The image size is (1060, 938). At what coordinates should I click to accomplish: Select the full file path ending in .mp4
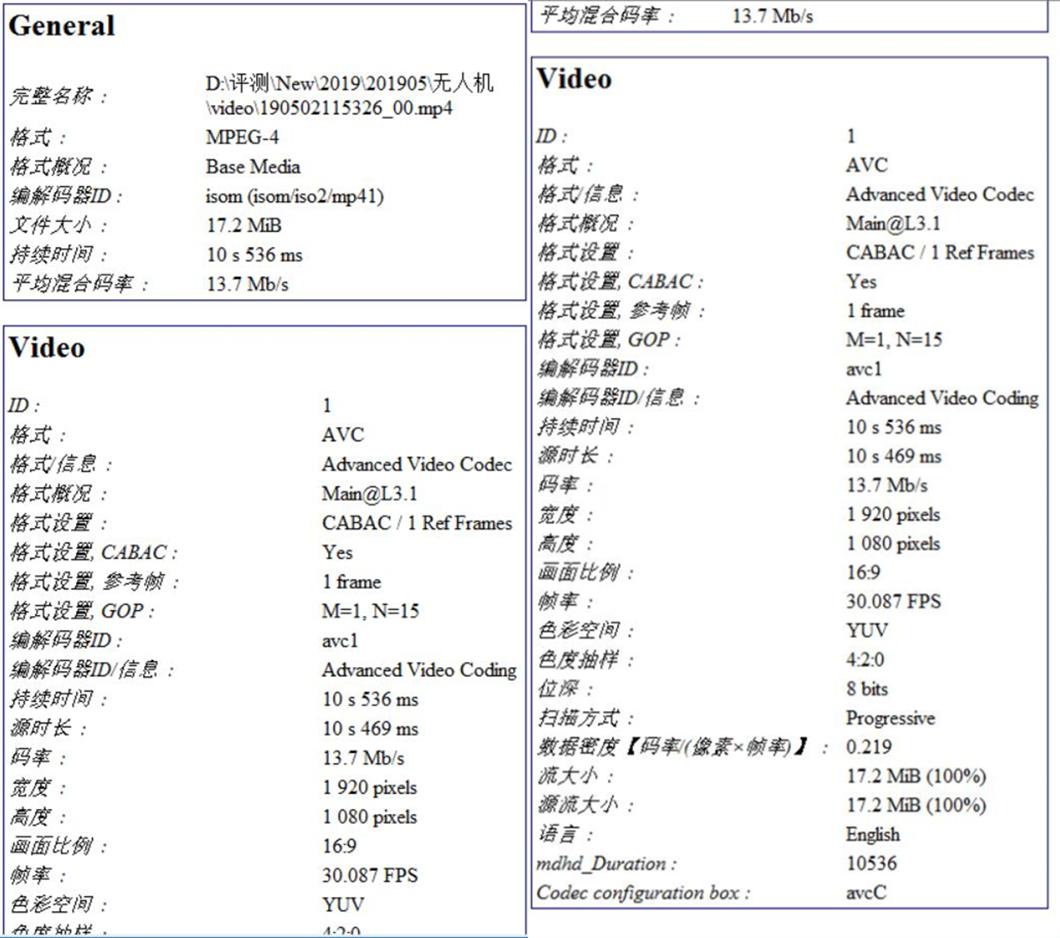[349, 96]
